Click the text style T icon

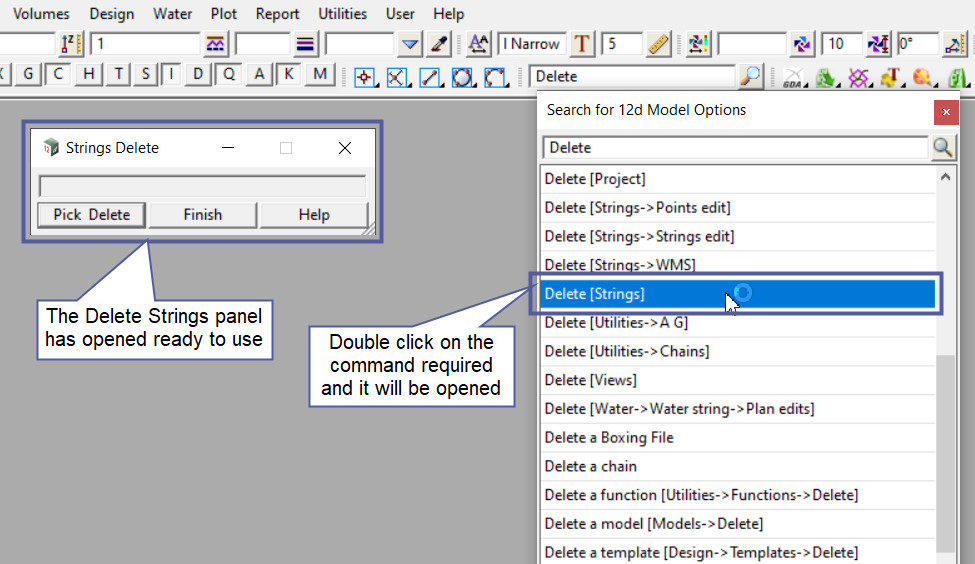[x=582, y=44]
